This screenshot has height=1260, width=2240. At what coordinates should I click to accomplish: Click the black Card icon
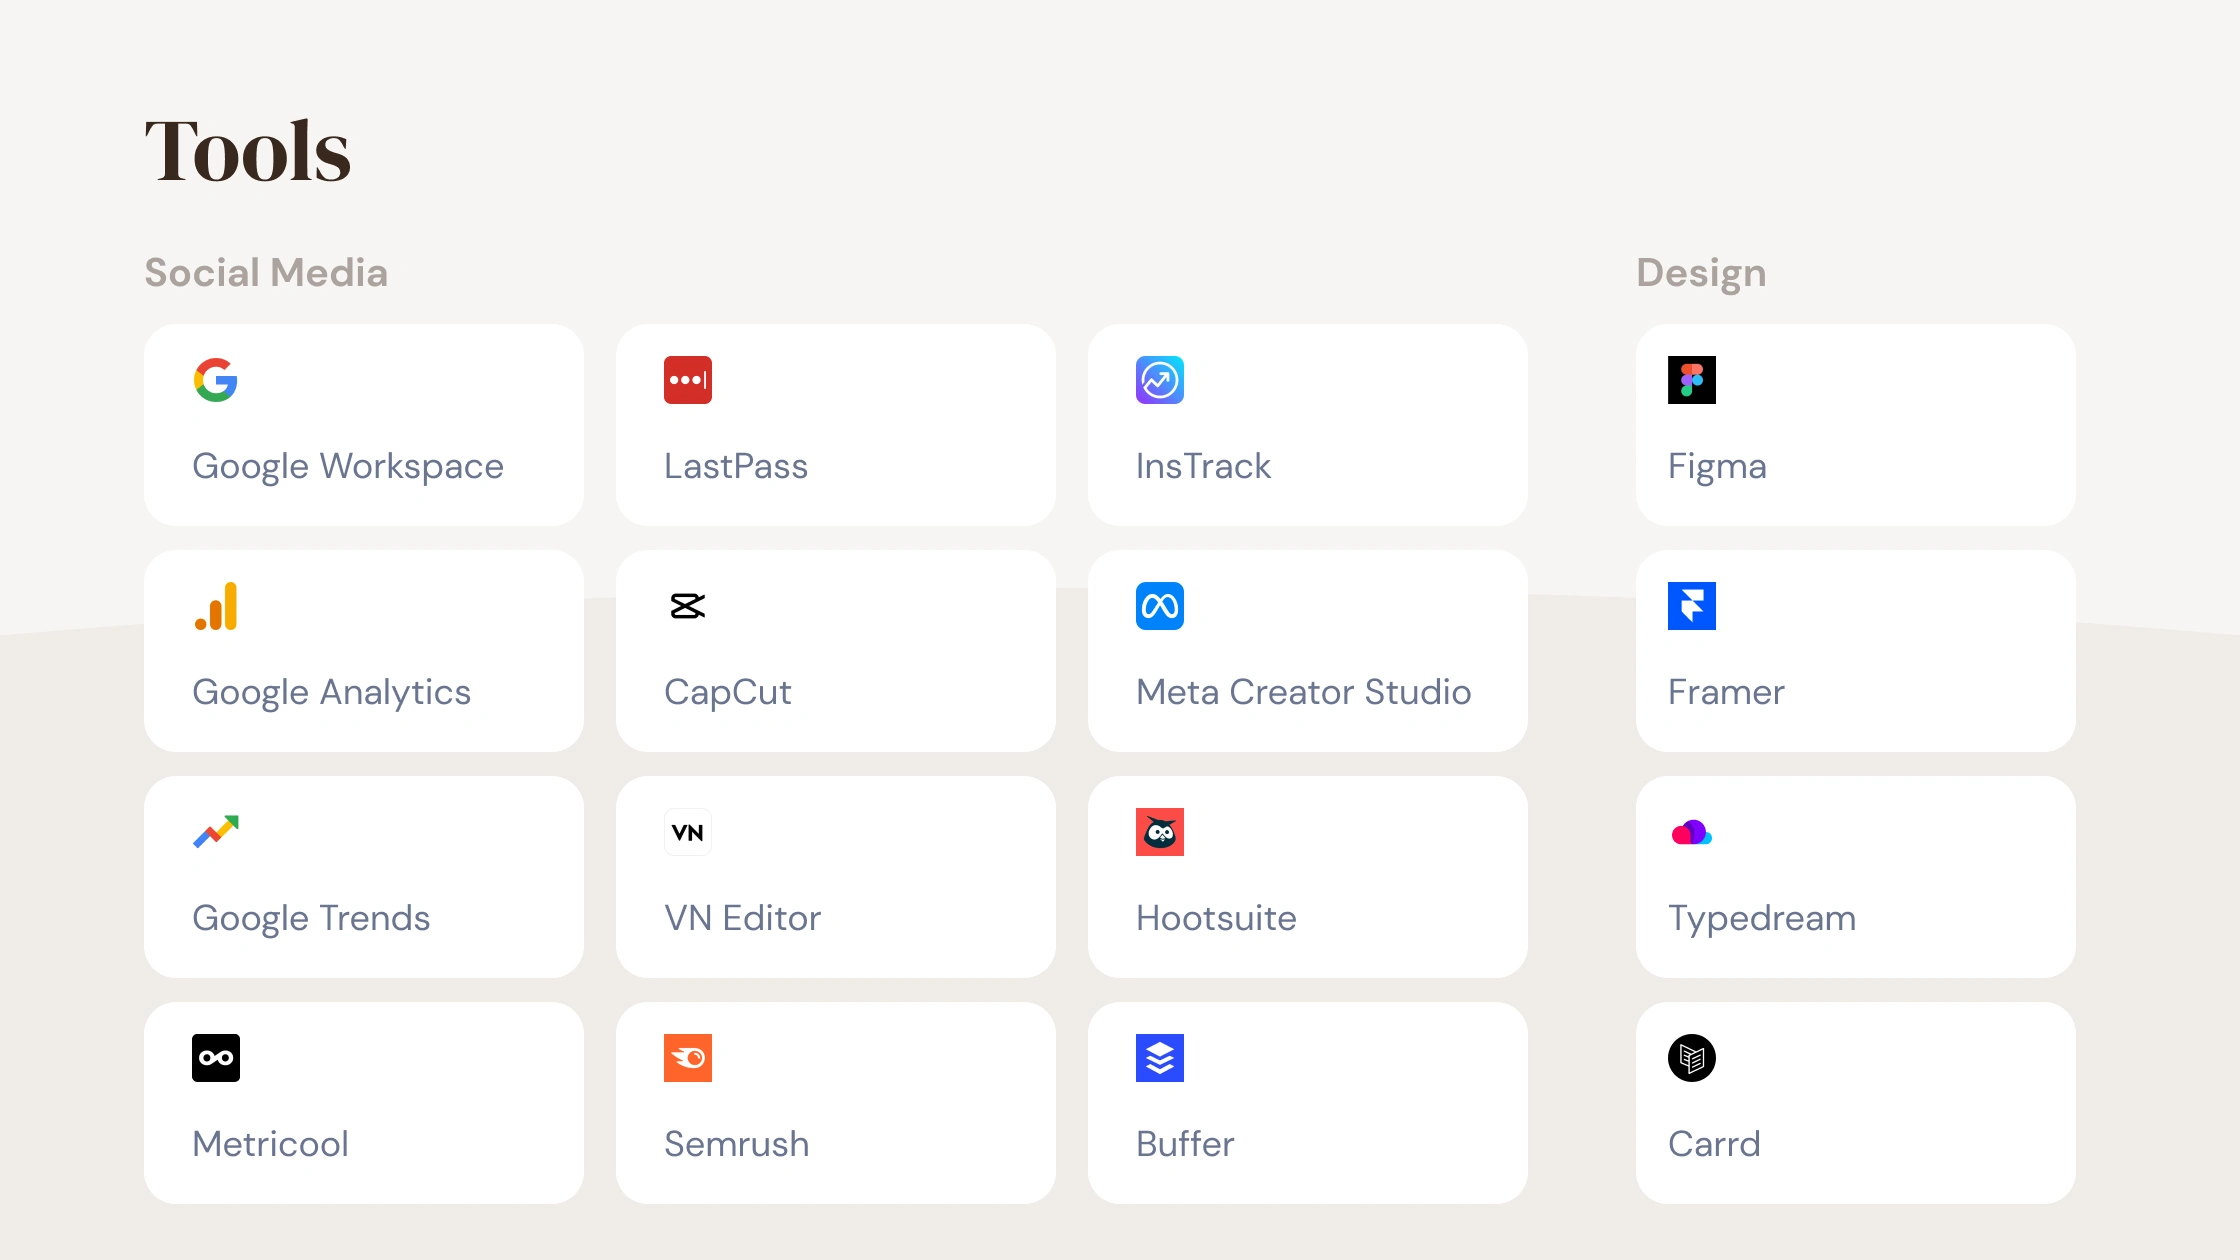coord(1692,1058)
